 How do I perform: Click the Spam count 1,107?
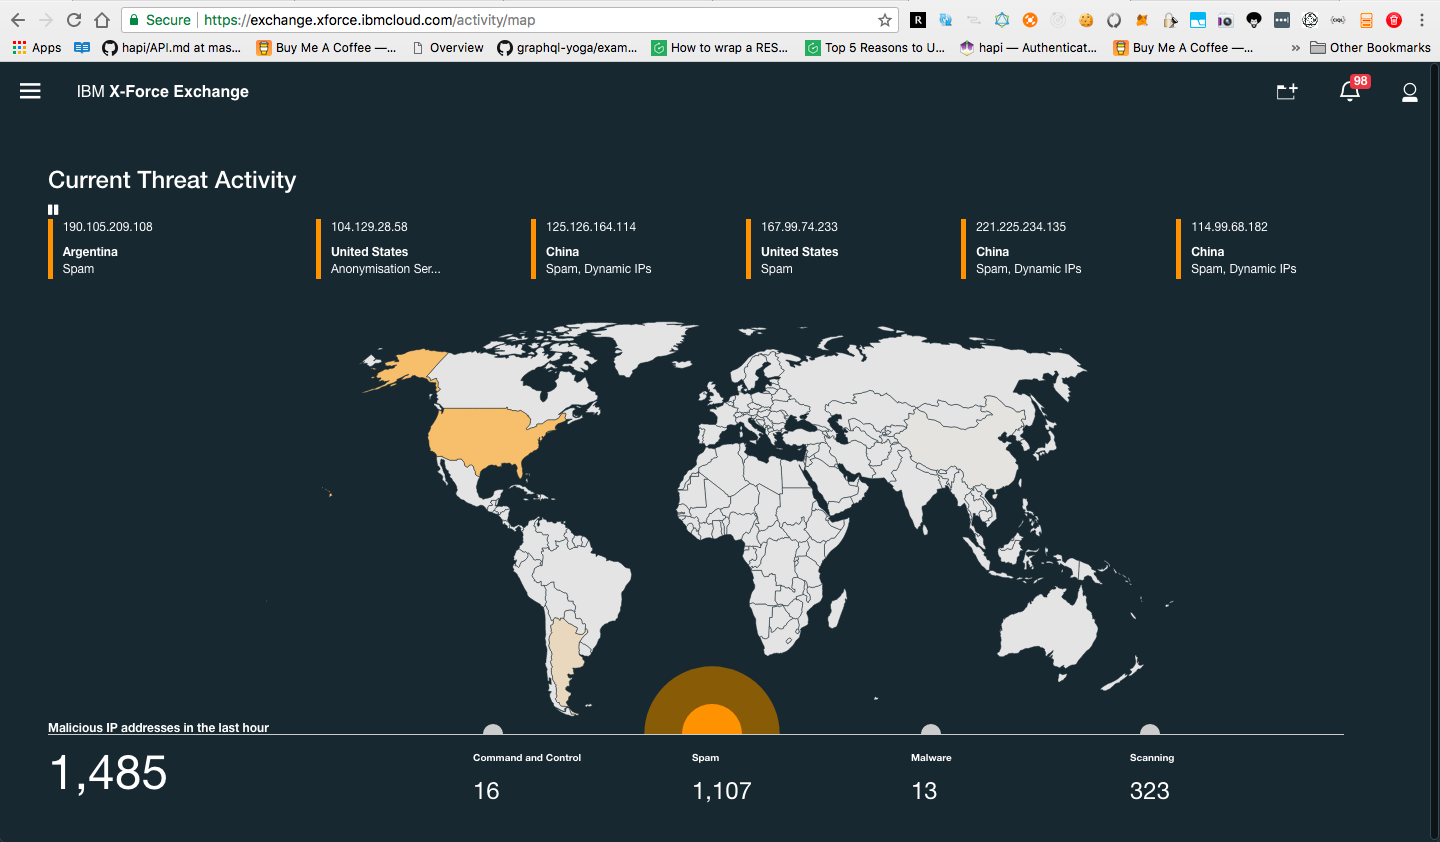coord(722,791)
